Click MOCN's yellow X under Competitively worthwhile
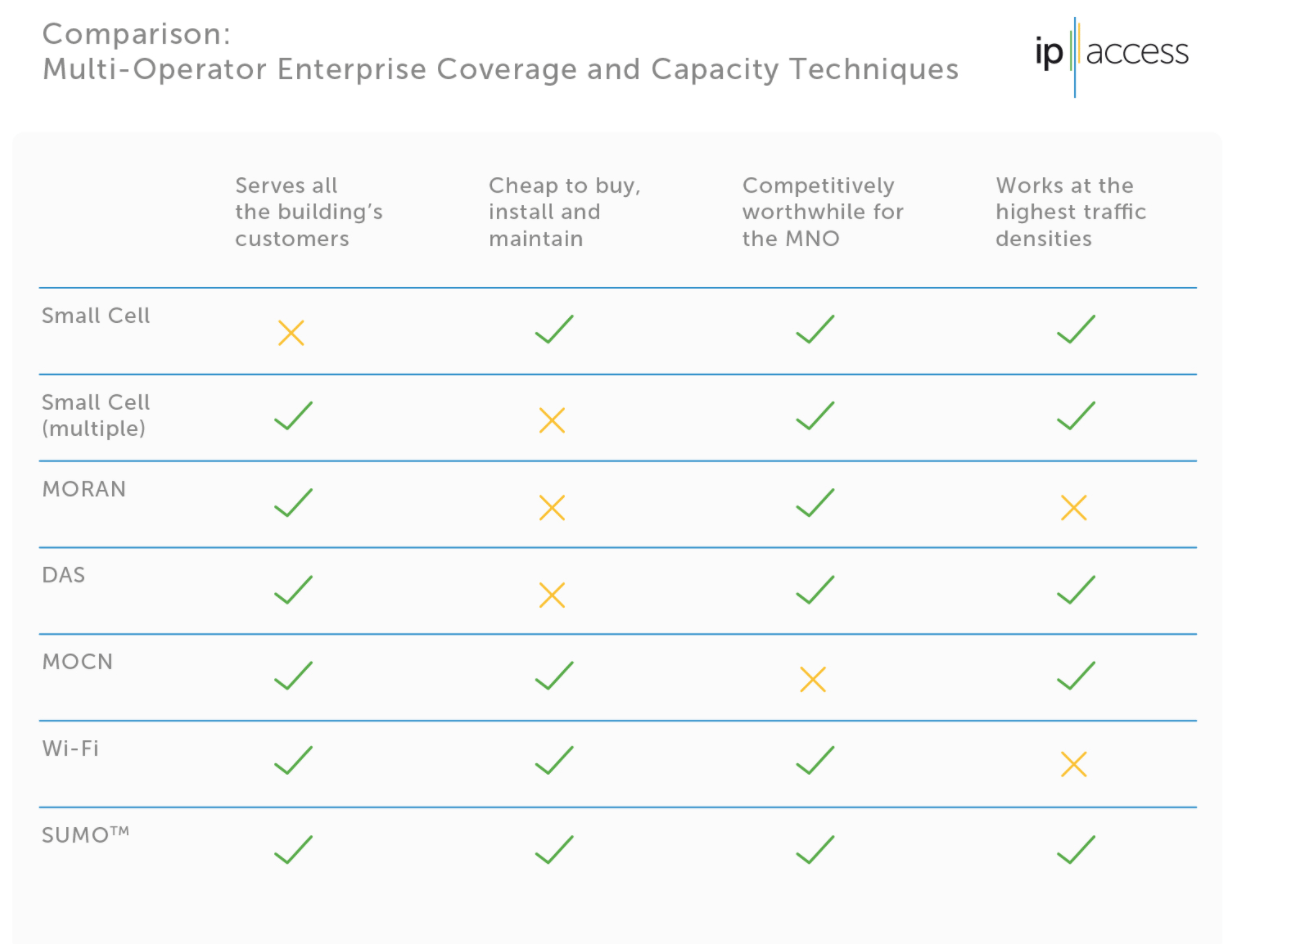The image size is (1316, 944). pyautogui.click(x=813, y=680)
